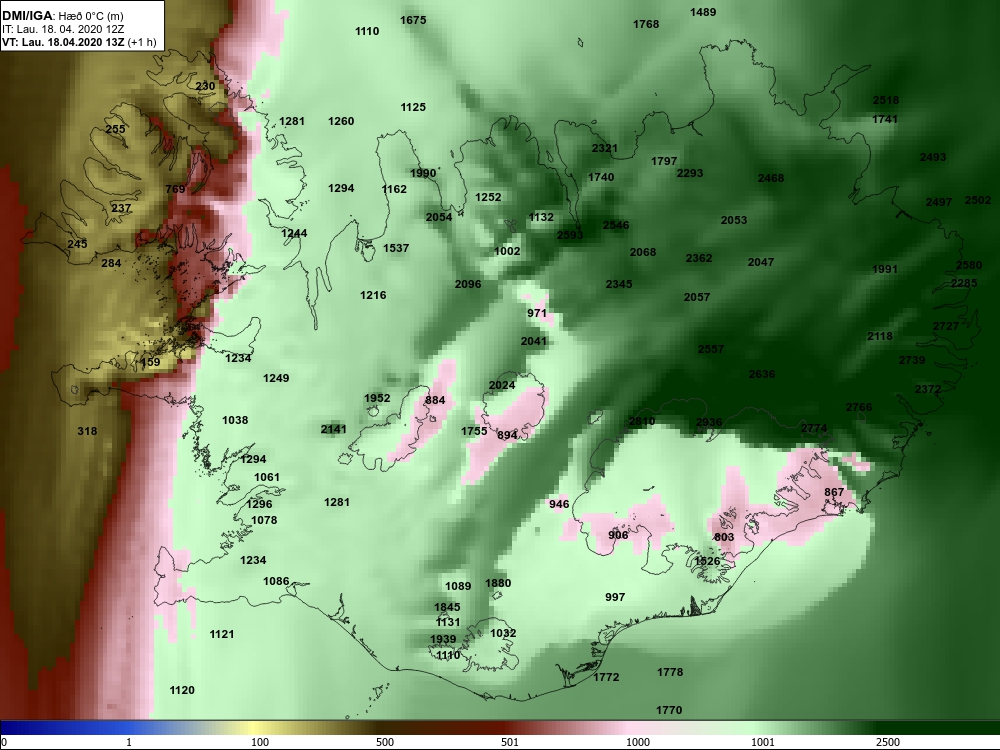This screenshot has width=1000, height=750.
Task: Click the map value 1121
Action: point(222,635)
